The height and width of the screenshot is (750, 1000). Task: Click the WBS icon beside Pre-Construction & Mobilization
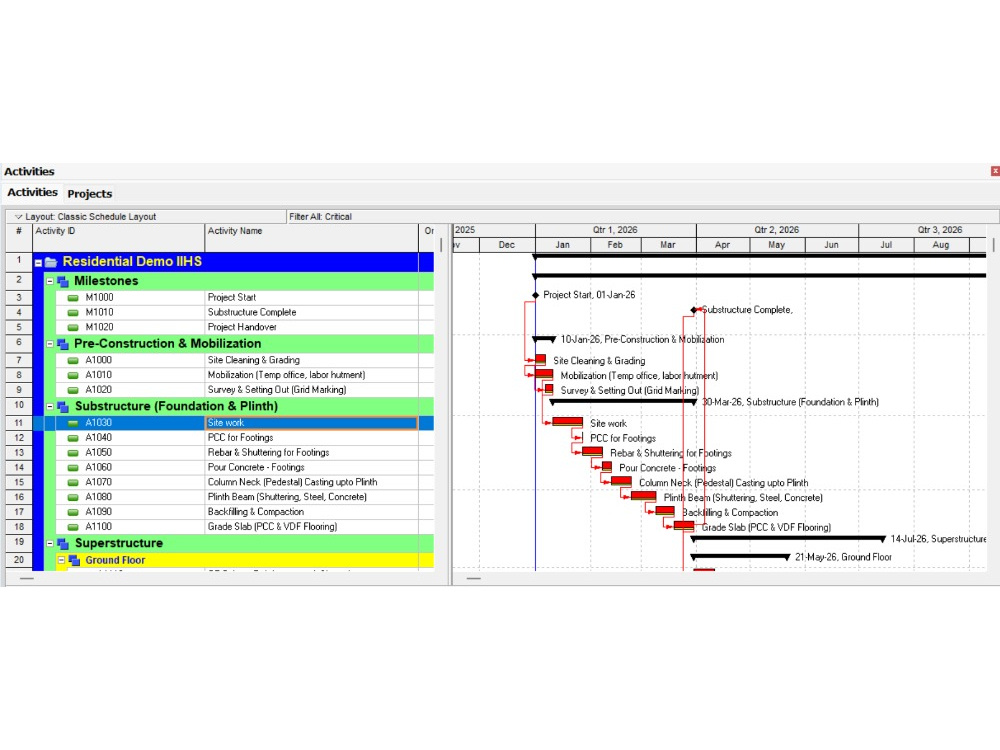pyautogui.click(x=62, y=344)
